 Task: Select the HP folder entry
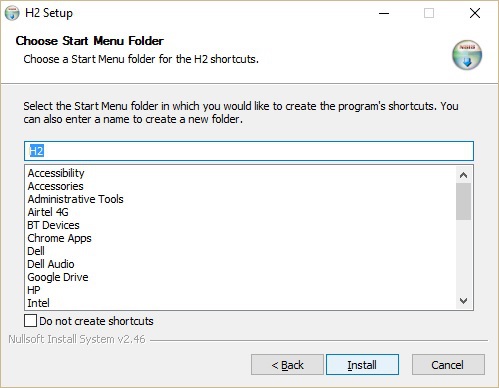click(x=34, y=290)
